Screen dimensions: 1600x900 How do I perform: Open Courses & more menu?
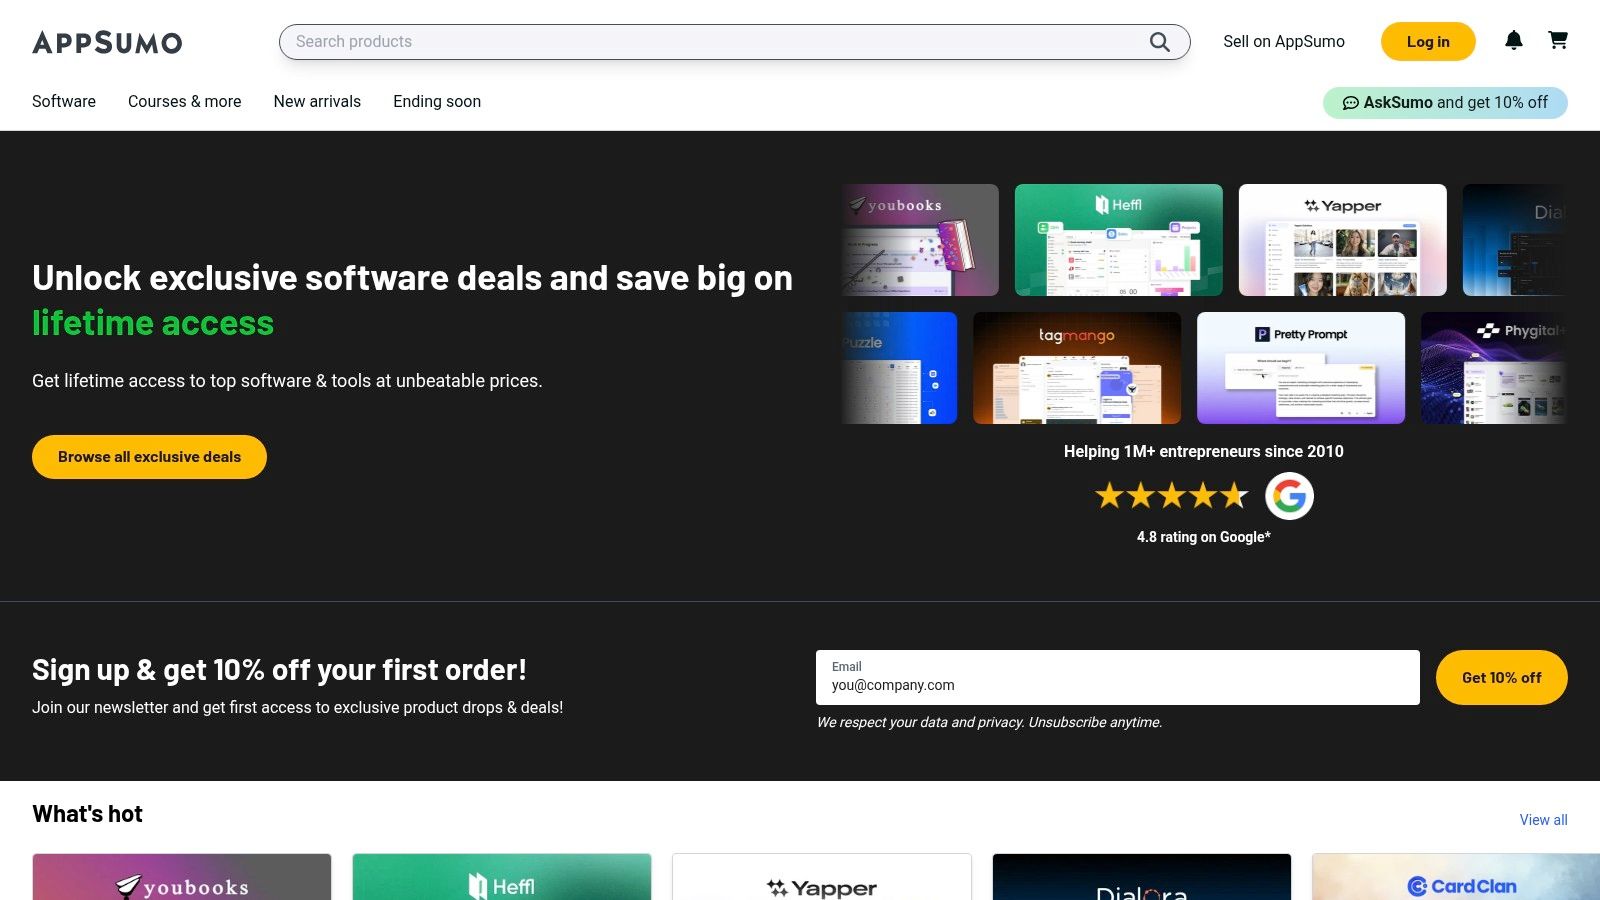(184, 101)
